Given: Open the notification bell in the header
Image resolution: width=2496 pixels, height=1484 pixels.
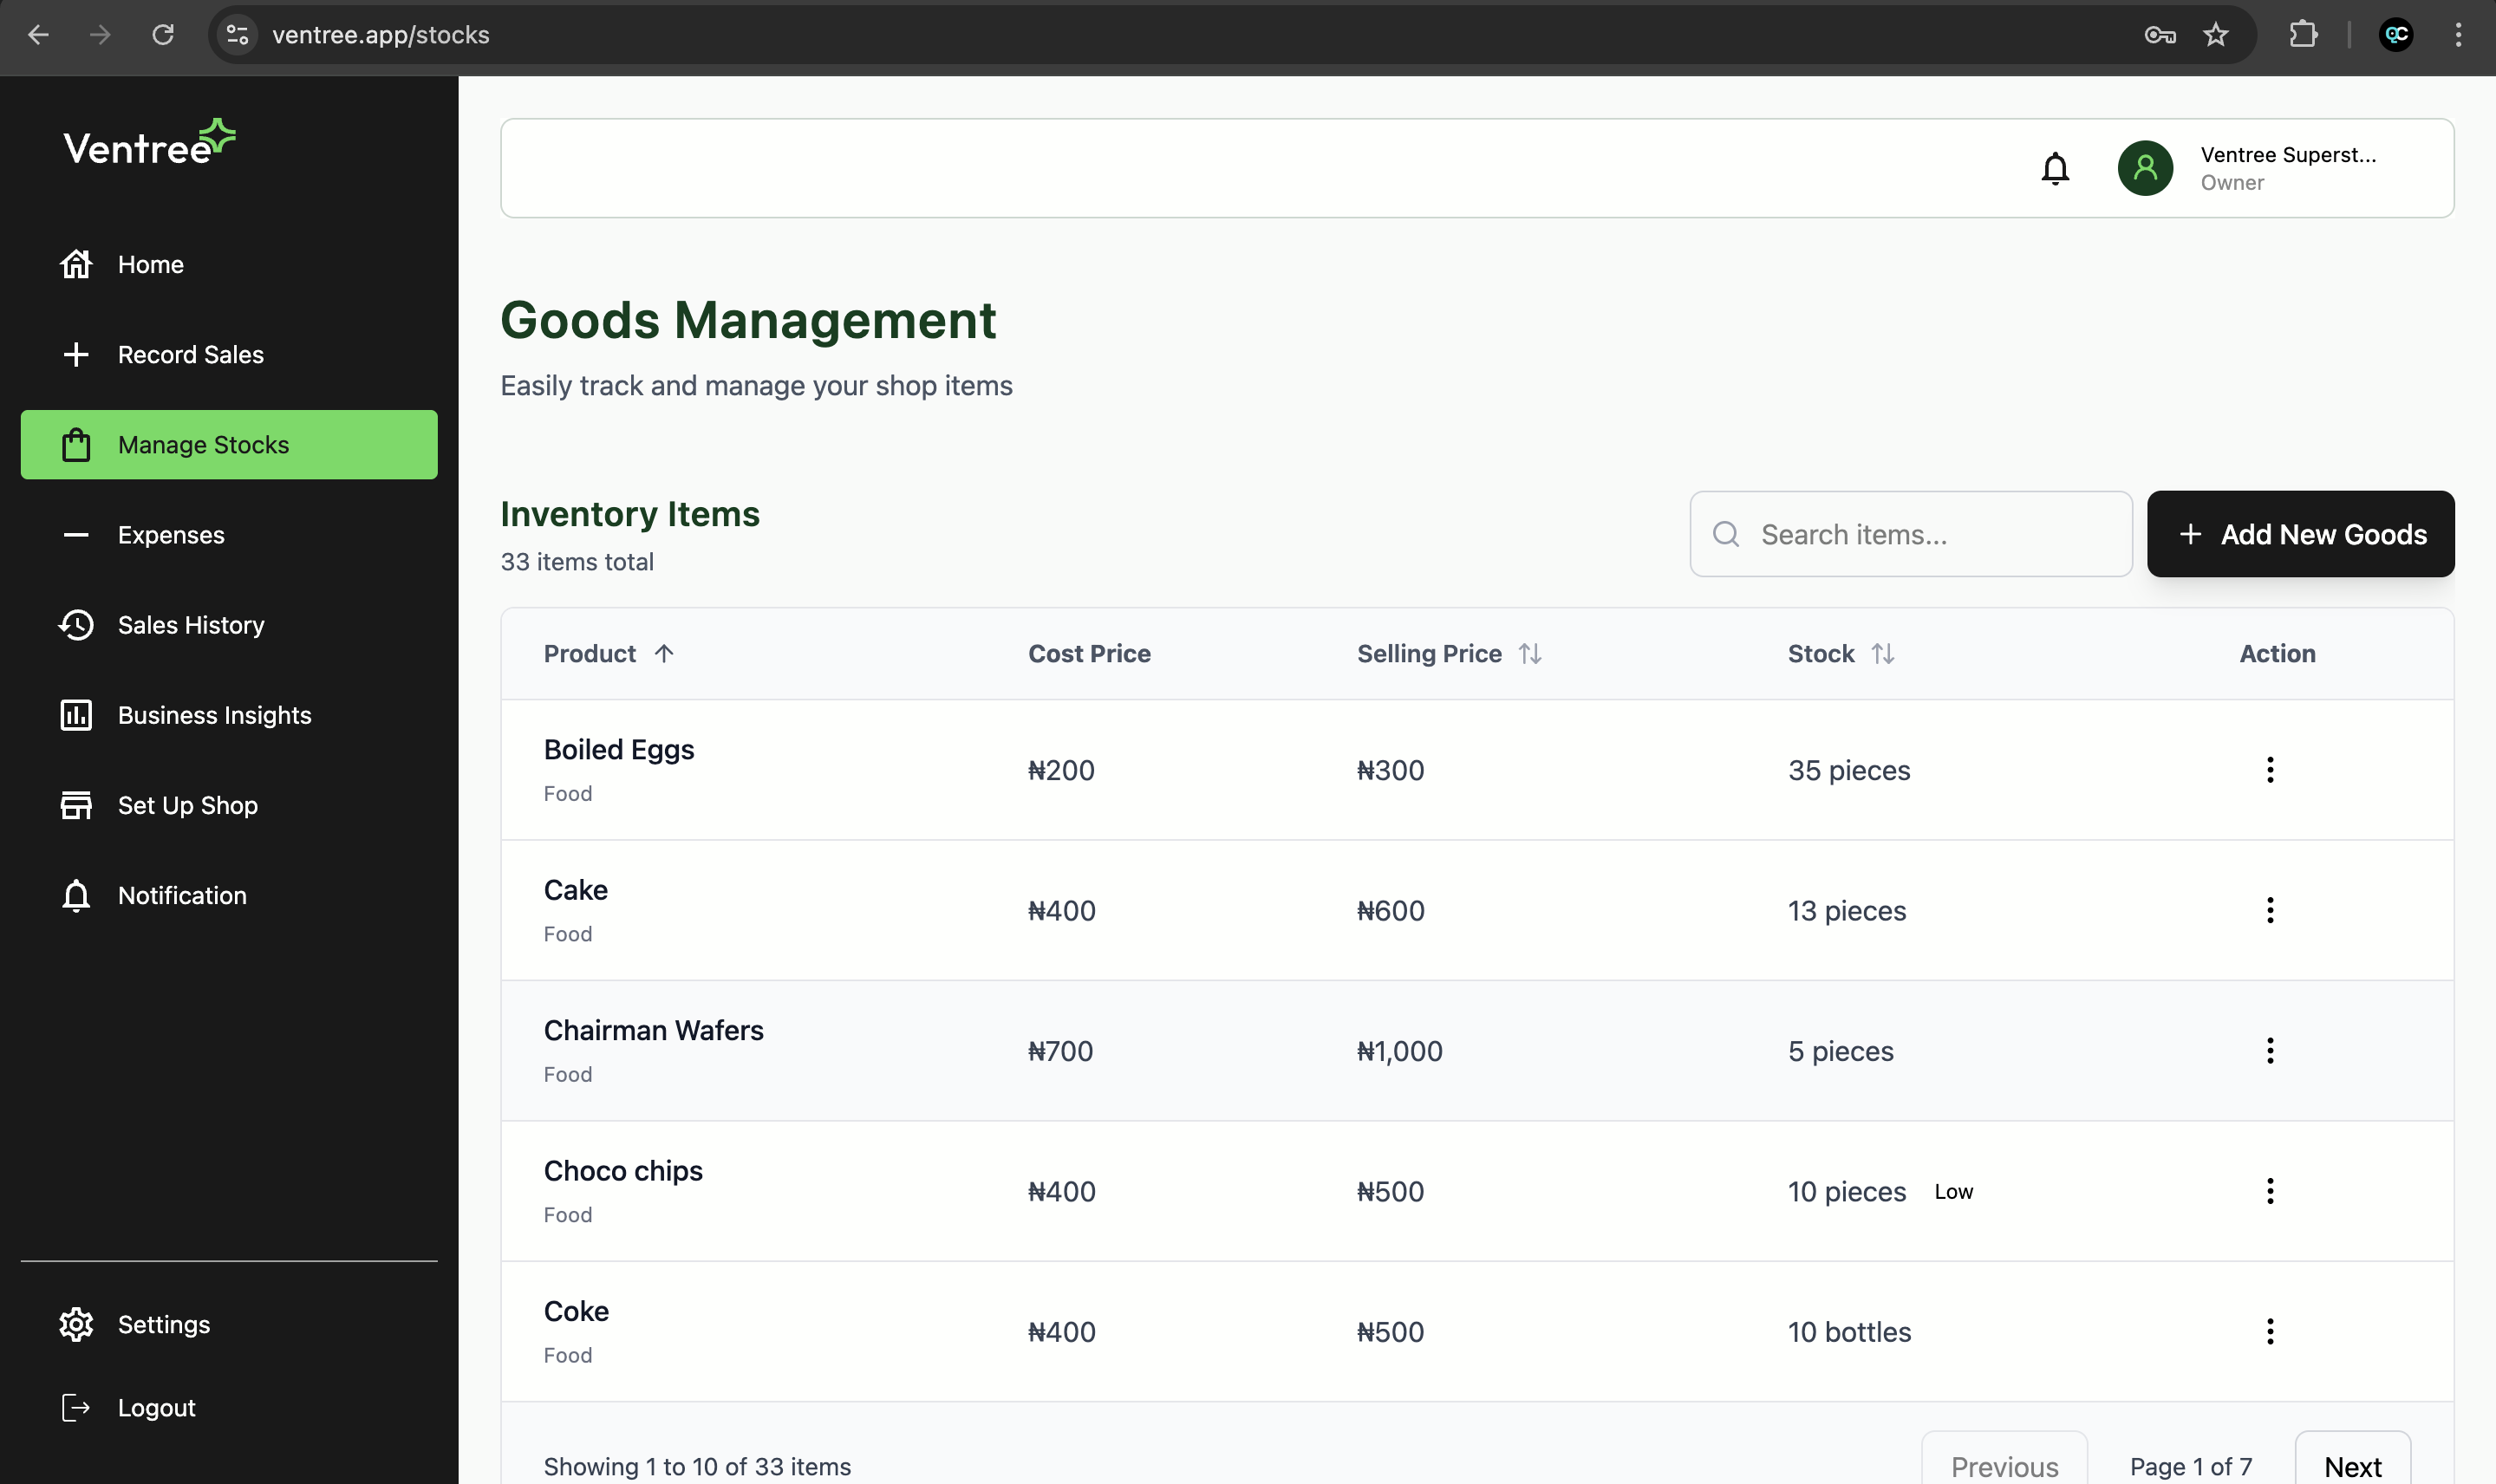Looking at the screenshot, I should click(x=2054, y=167).
